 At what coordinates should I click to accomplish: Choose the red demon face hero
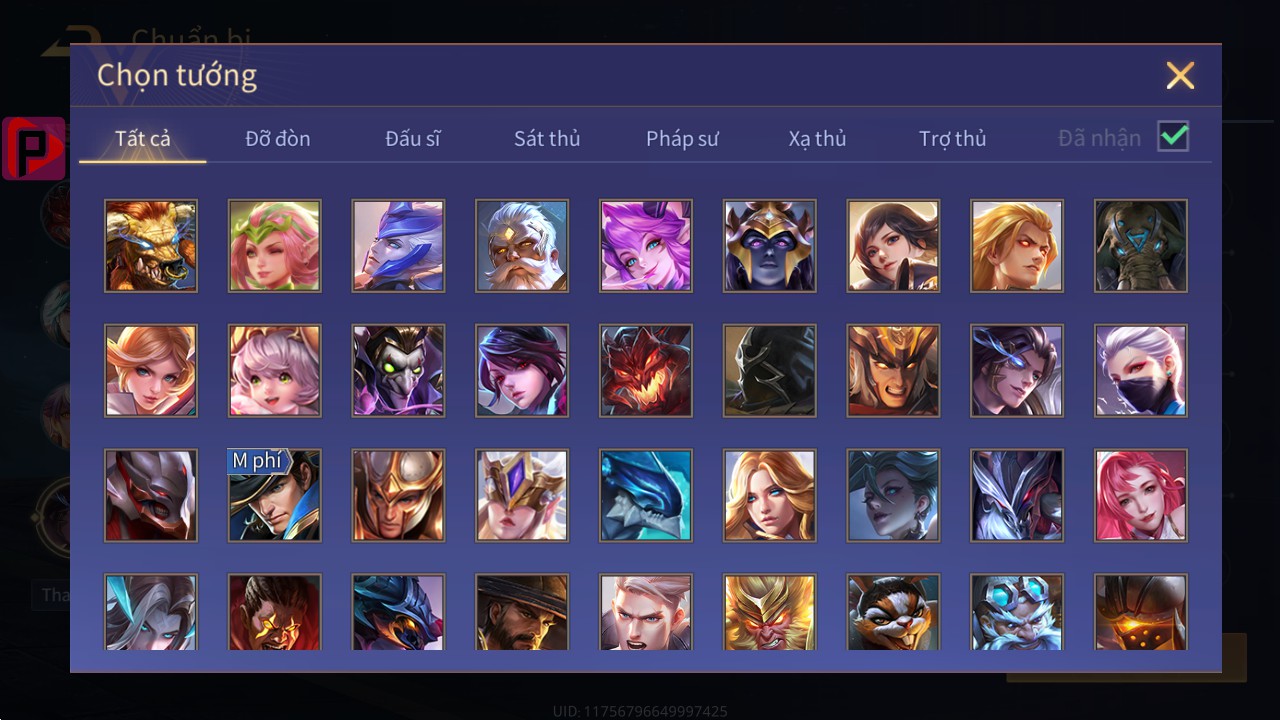coord(646,370)
